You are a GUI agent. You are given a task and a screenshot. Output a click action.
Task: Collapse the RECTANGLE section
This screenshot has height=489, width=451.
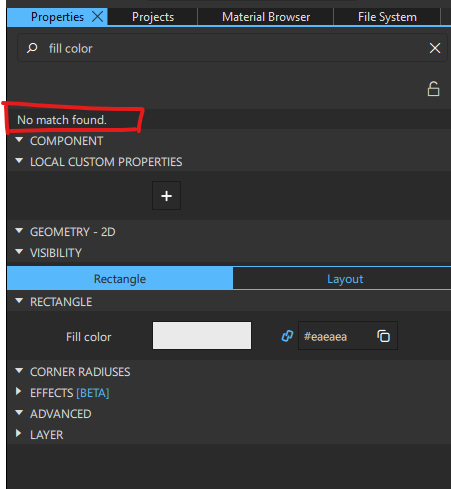coord(19,301)
